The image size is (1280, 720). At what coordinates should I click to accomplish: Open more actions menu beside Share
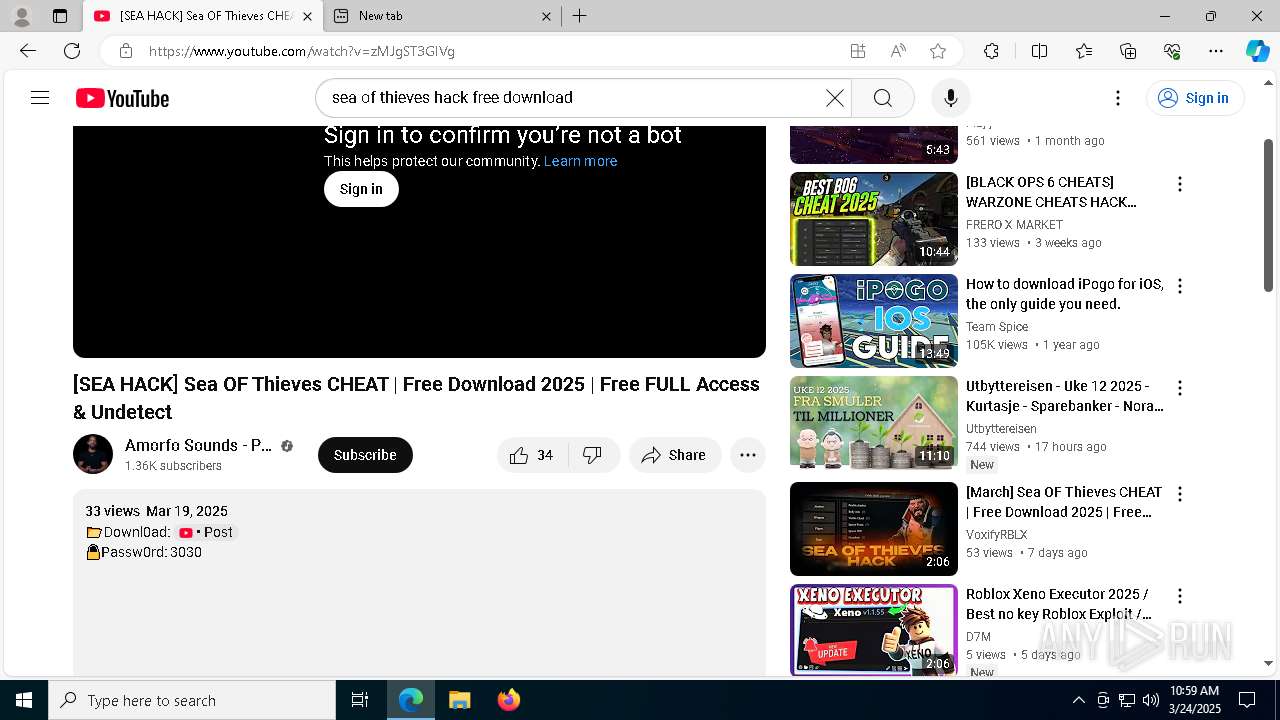click(x=748, y=455)
